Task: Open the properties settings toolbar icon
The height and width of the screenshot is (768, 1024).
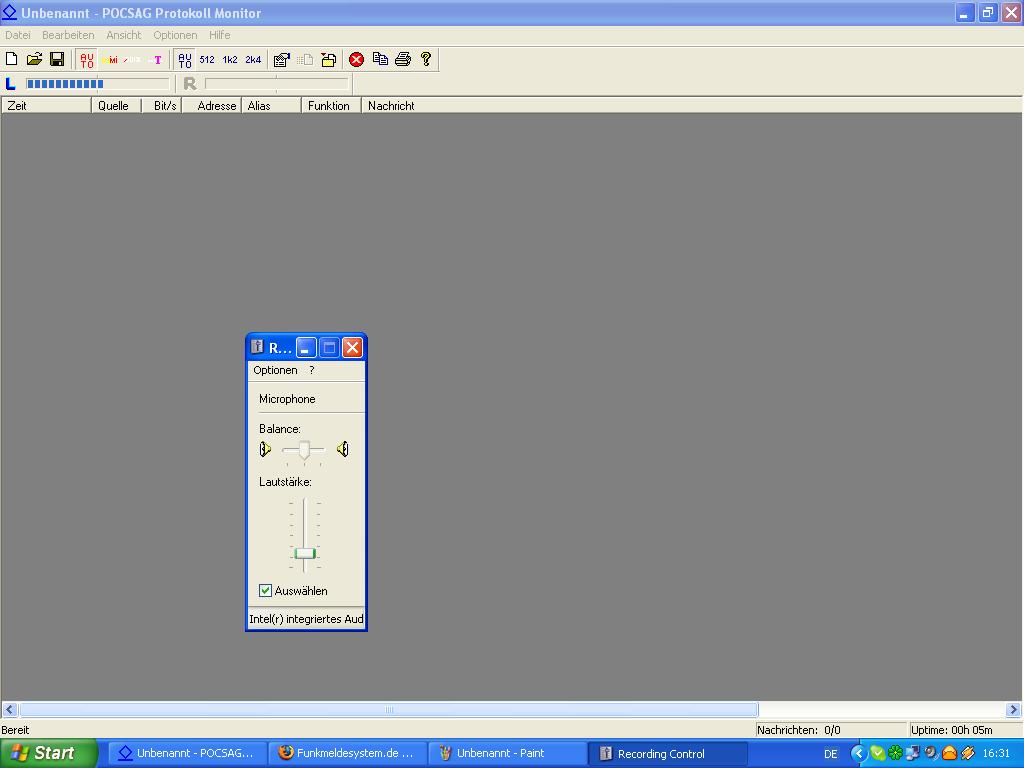Action: (282, 60)
